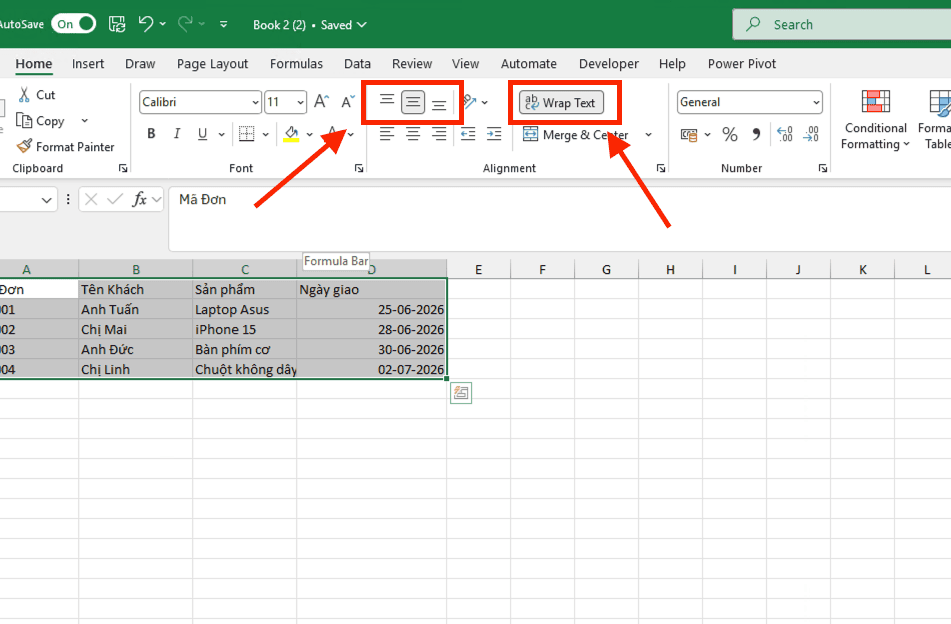Open the Page Layout tab

point(212,64)
